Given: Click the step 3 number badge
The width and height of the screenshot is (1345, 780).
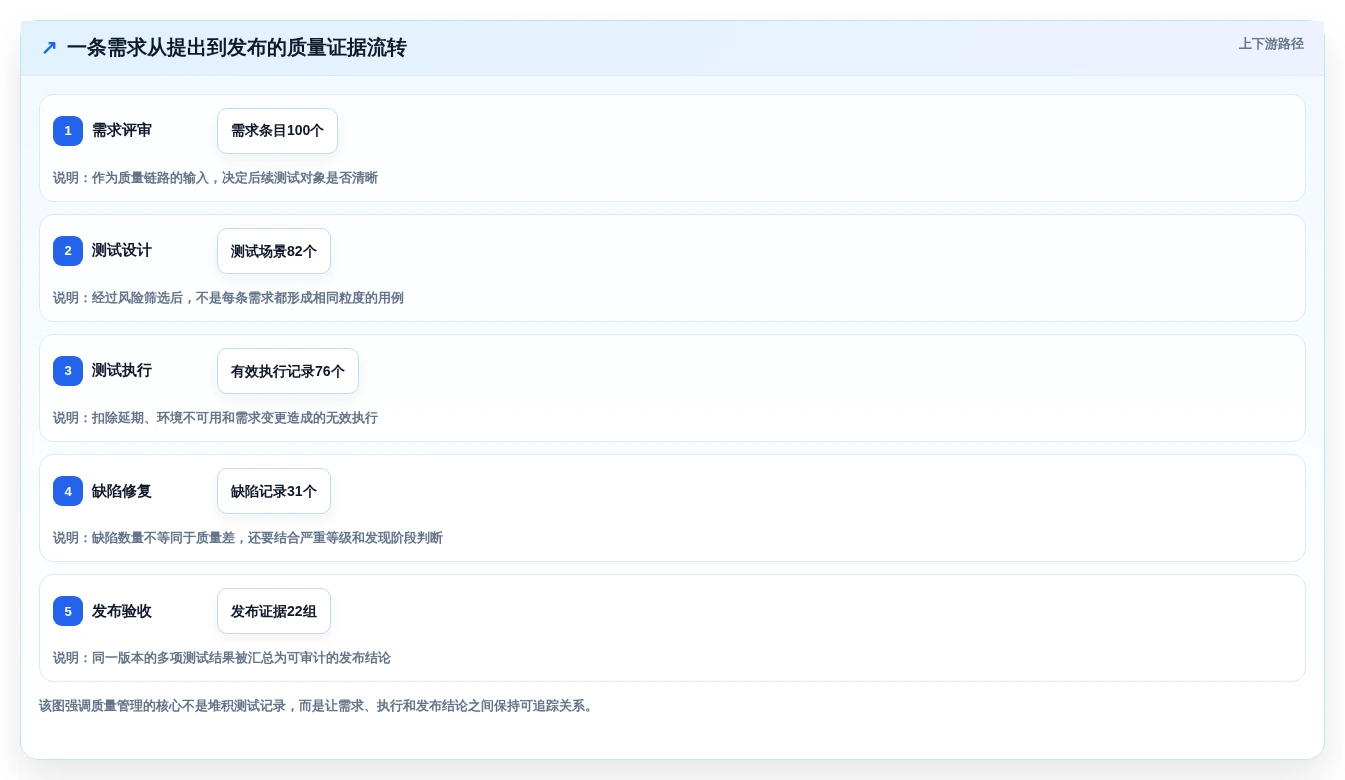Looking at the screenshot, I should point(68,371).
